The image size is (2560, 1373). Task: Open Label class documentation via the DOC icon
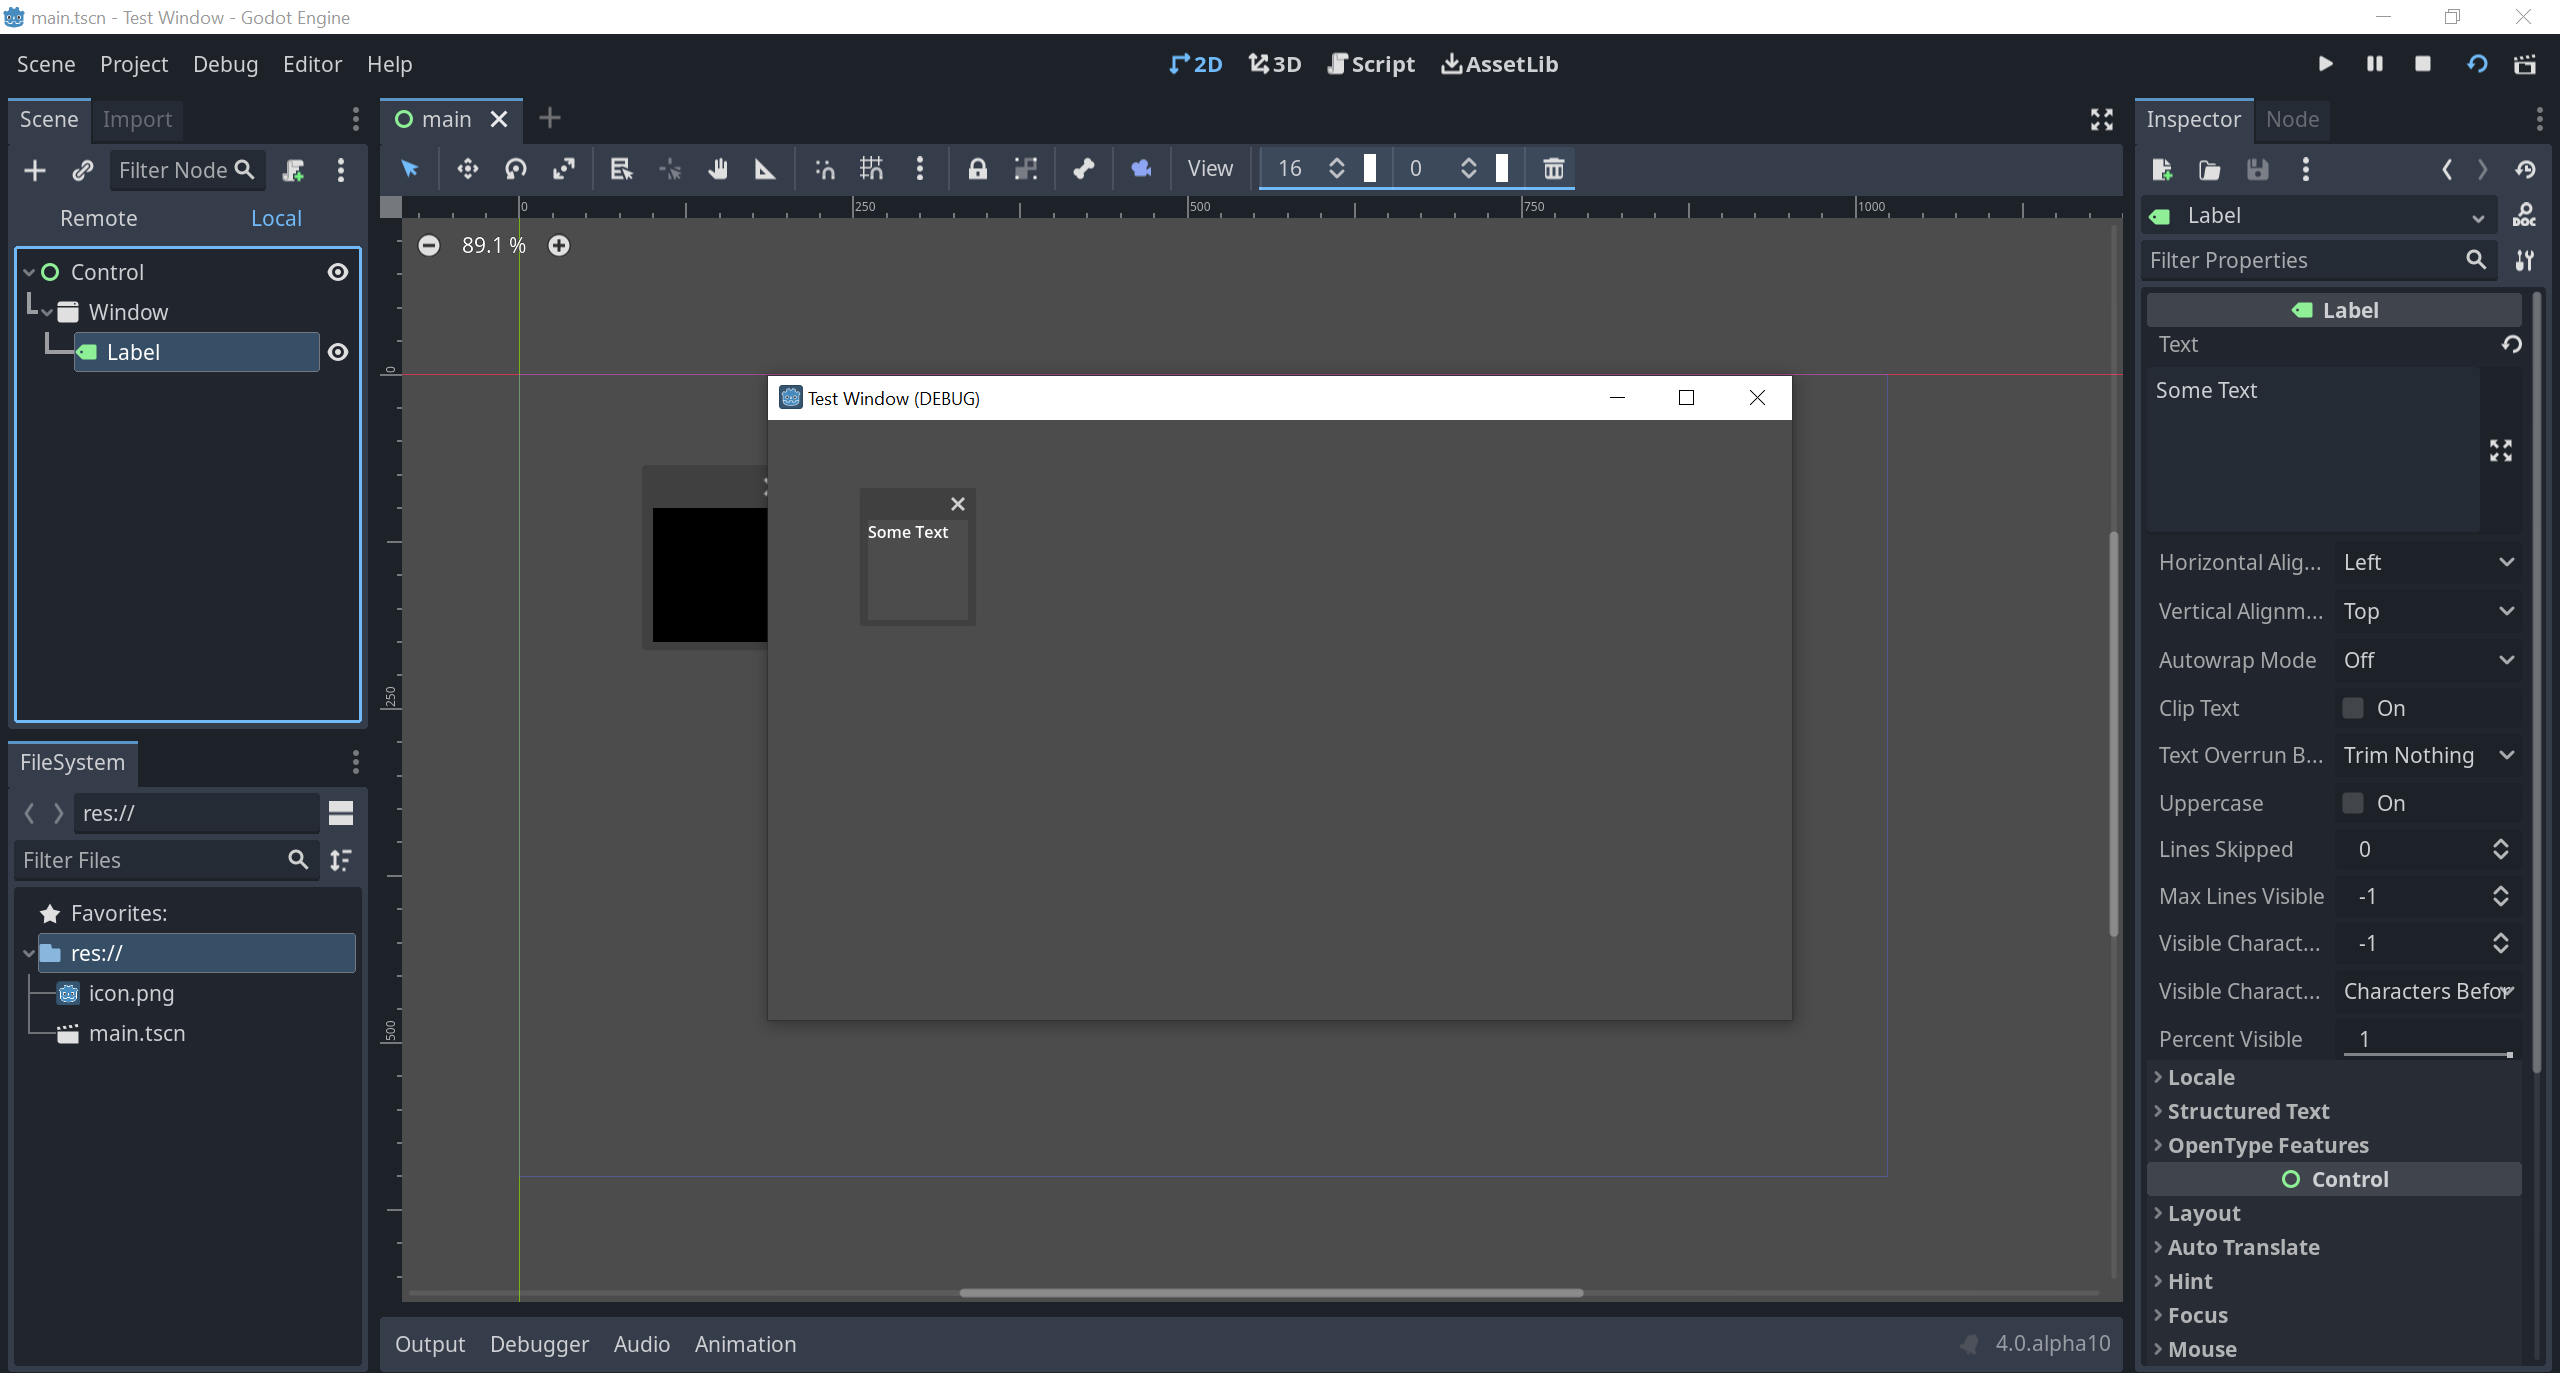click(x=2526, y=215)
